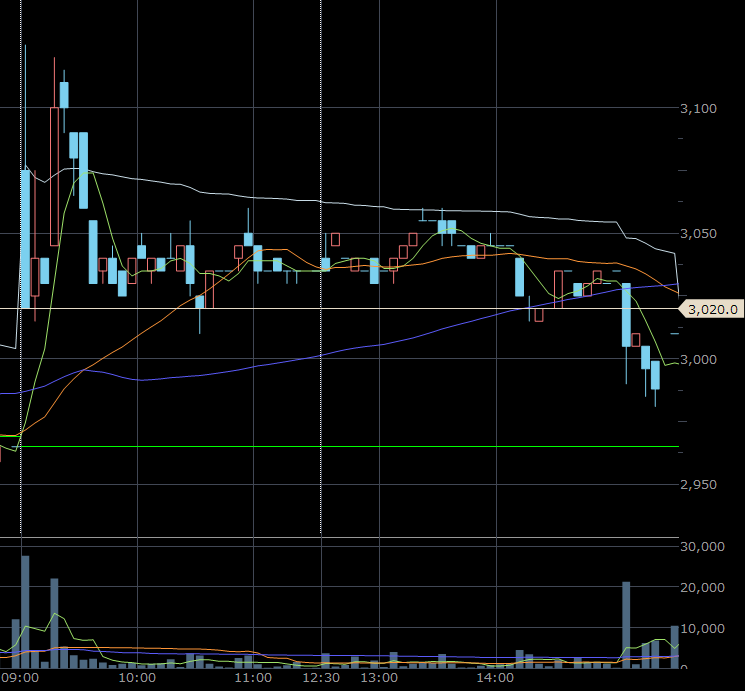Click the 12:30 time axis label
745x691 pixels.
click(321, 678)
